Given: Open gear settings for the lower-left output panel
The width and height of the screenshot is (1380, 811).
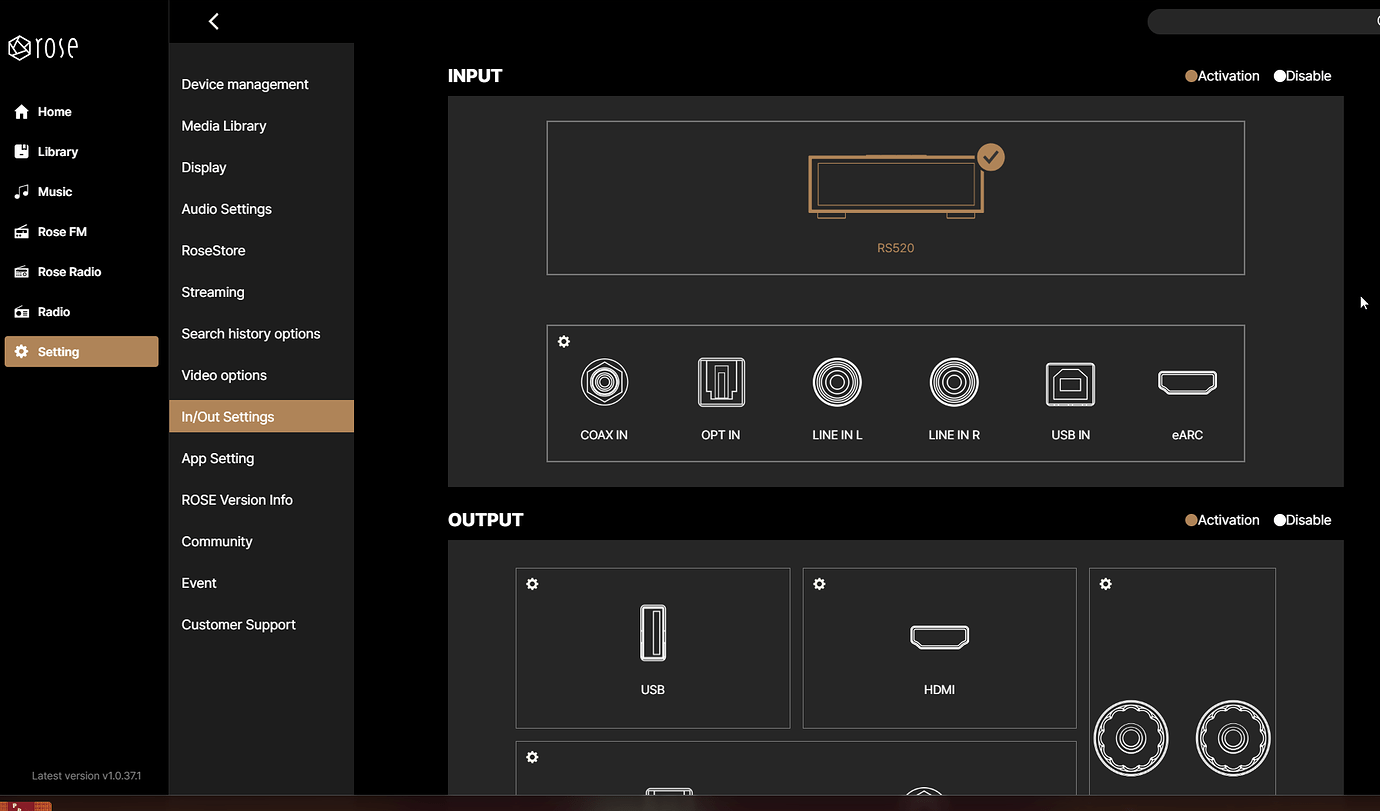Looking at the screenshot, I should pyautogui.click(x=532, y=758).
